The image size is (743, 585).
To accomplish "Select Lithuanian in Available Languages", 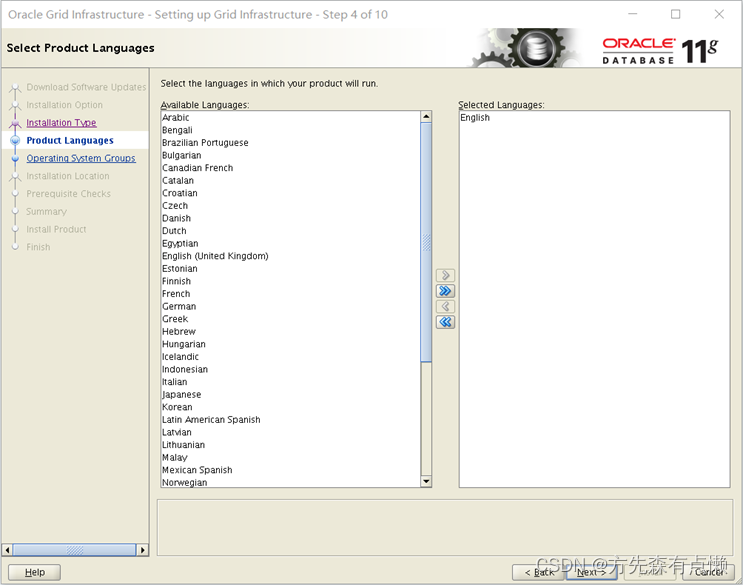I will tap(290, 445).
